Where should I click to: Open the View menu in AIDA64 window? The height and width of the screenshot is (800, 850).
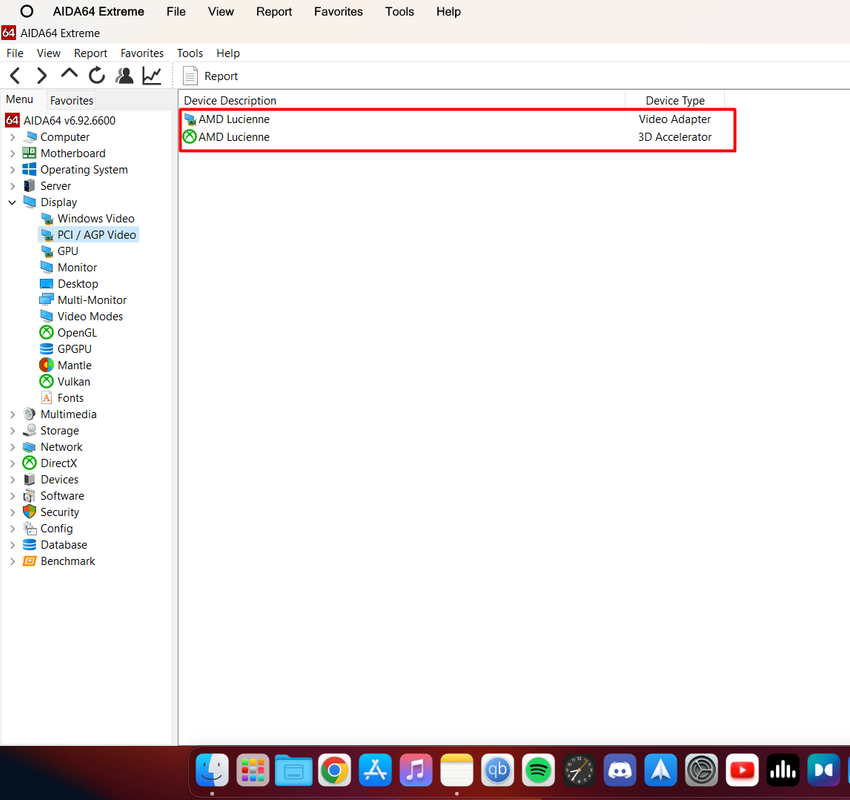(48, 53)
